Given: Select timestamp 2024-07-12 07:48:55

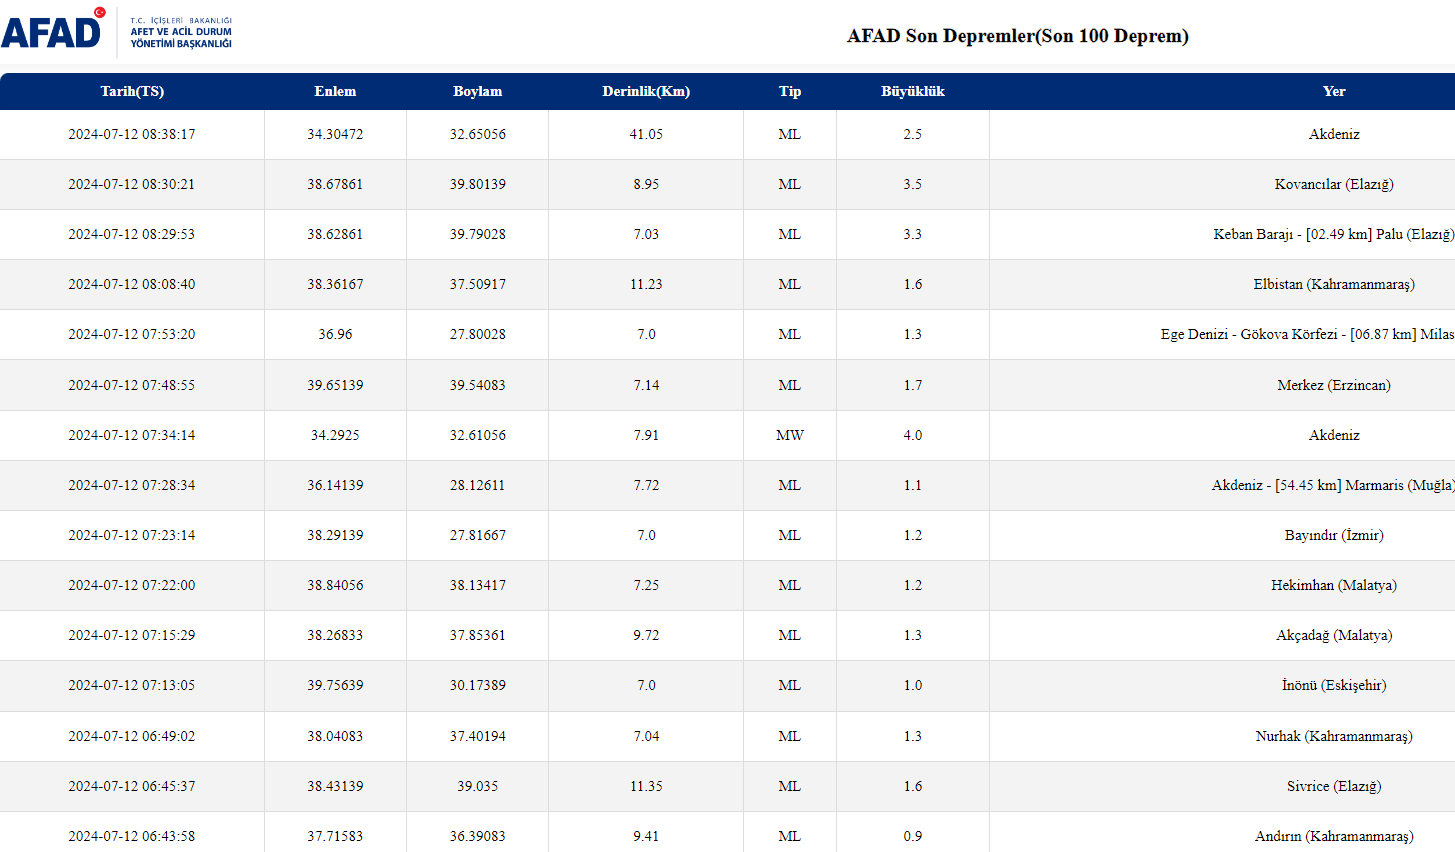Looking at the screenshot, I should [132, 385].
